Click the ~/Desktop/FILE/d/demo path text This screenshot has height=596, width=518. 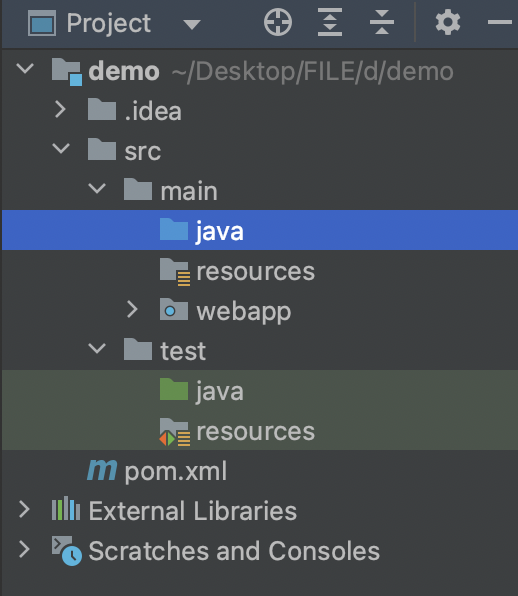(312, 71)
